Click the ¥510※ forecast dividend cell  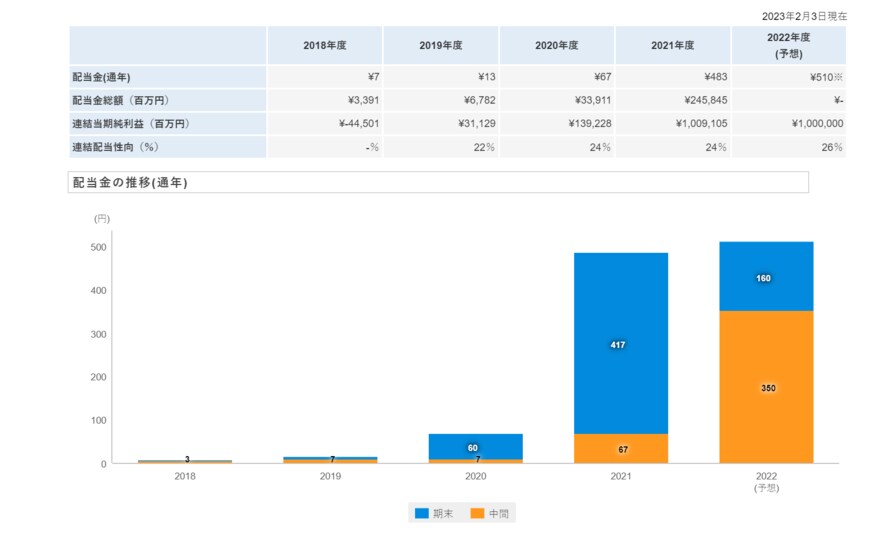click(818, 77)
